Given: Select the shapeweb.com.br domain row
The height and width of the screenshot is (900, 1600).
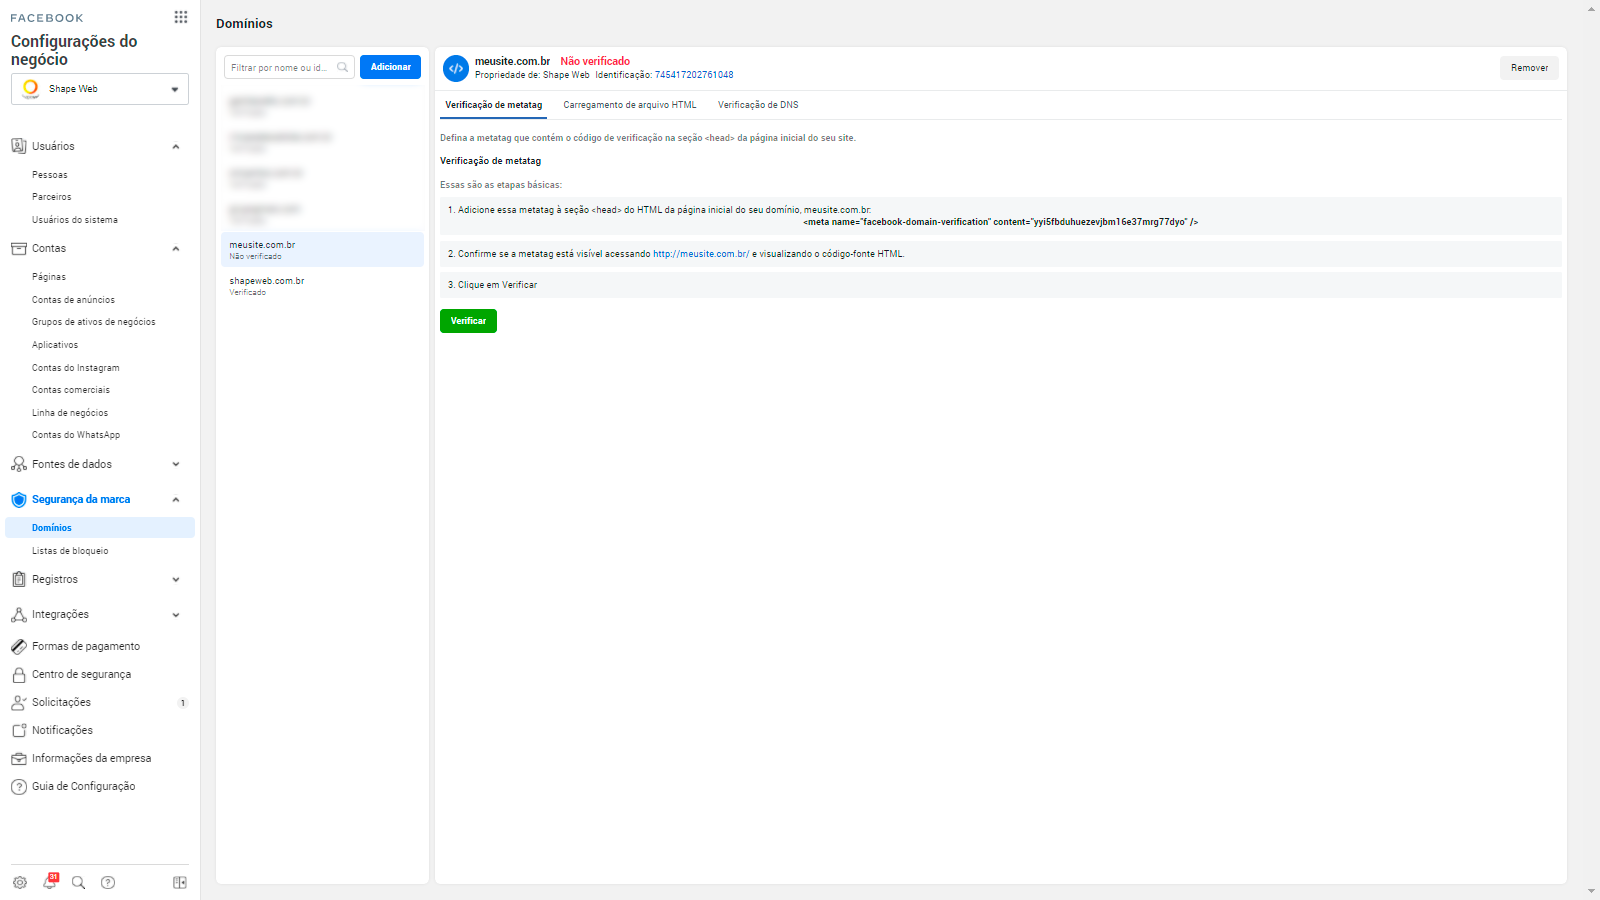Looking at the screenshot, I should 322,286.
